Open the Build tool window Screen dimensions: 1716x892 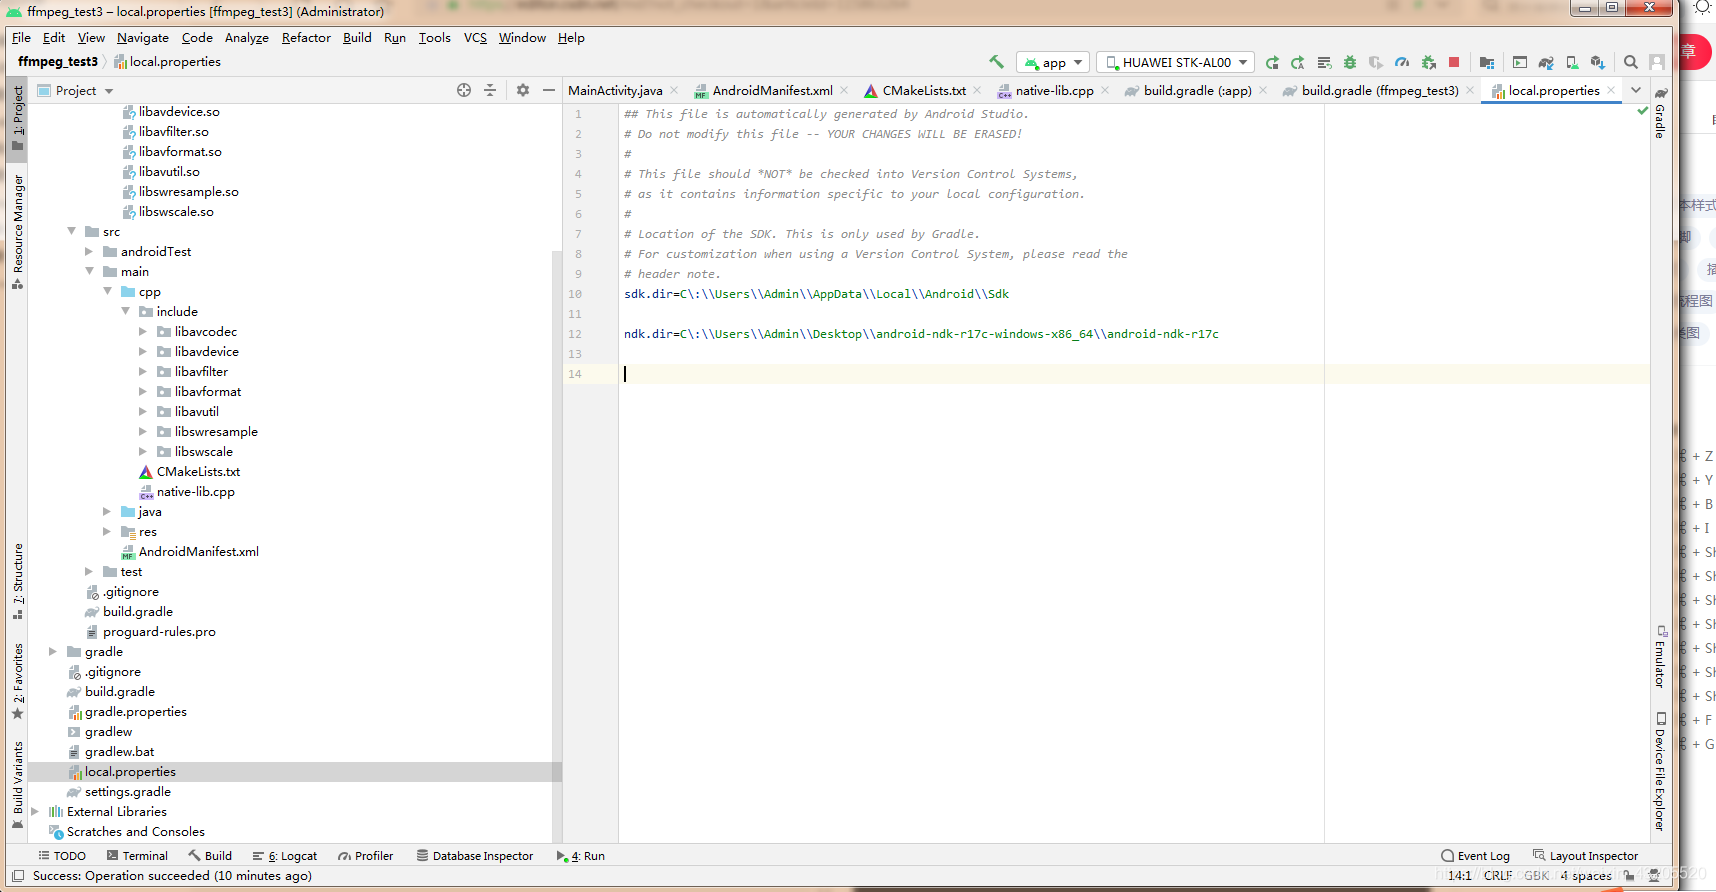point(210,856)
